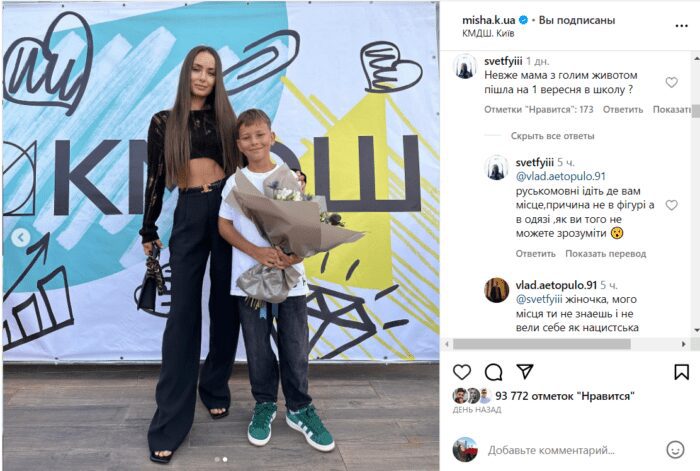
Task: Collapse replies via Скрыть все ответы
Action: click(552, 136)
